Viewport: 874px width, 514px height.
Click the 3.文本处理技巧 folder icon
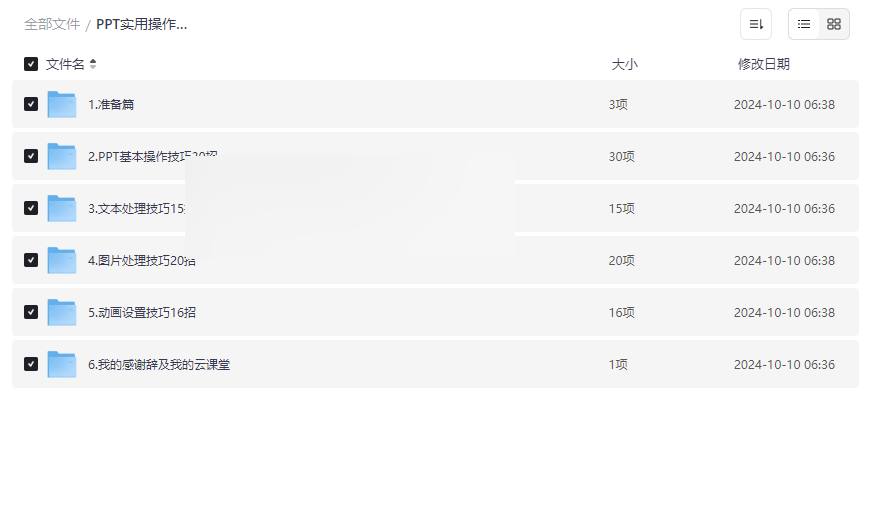[62, 208]
